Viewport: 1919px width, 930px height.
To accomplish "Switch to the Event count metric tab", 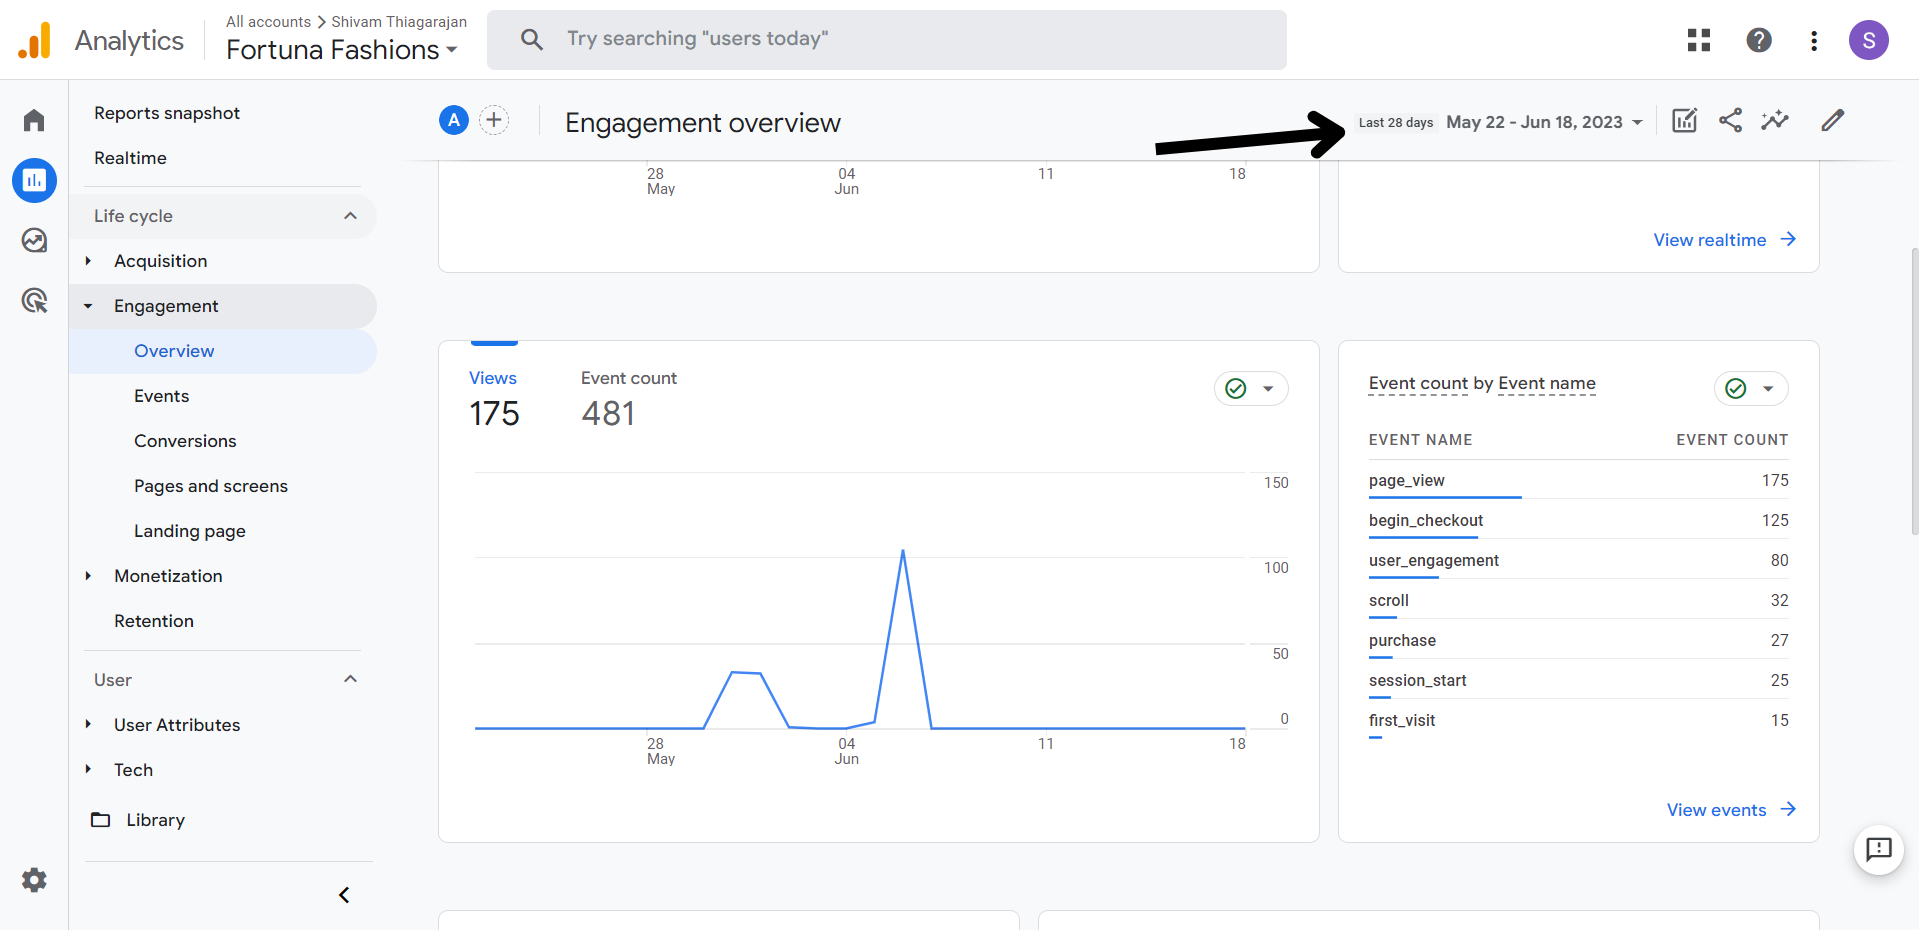I will tap(628, 377).
